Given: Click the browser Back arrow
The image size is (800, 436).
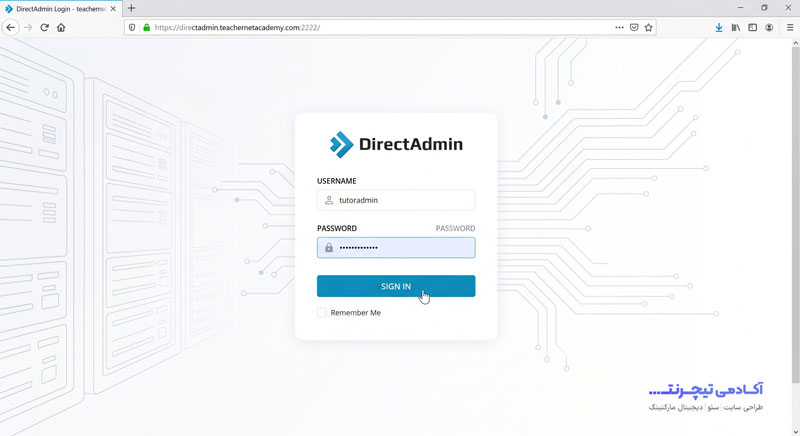Looking at the screenshot, I should (11, 28).
